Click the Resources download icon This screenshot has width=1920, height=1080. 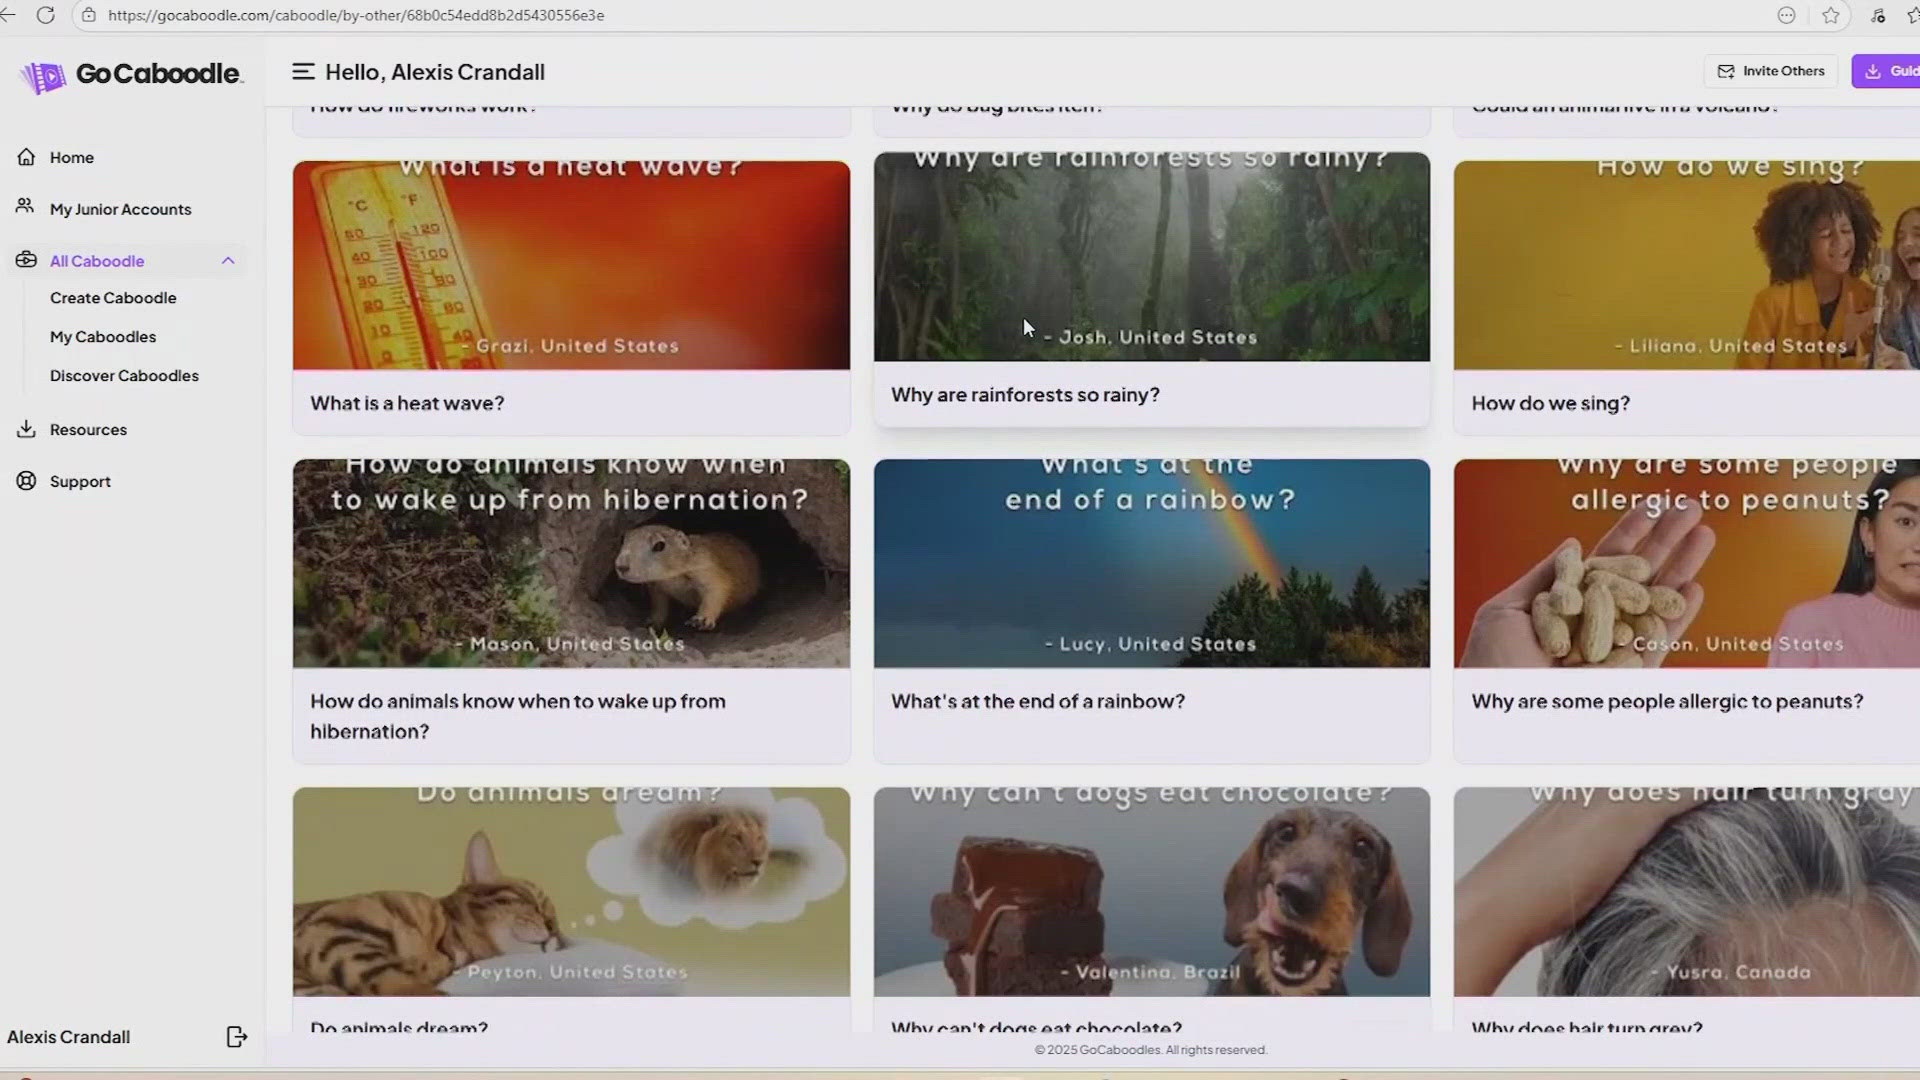coord(25,429)
